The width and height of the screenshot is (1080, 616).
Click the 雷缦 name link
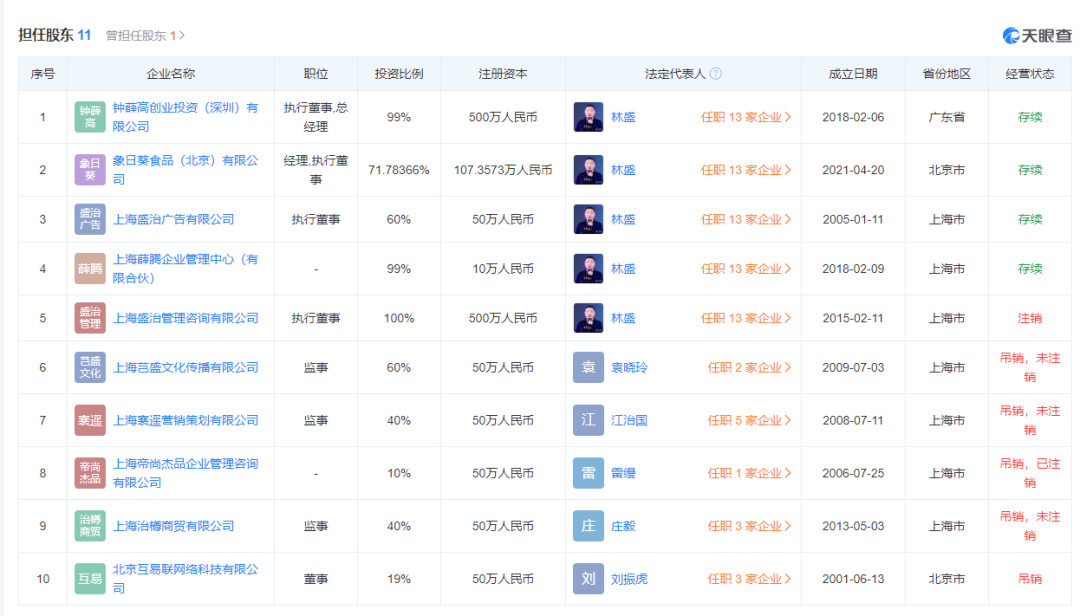click(x=623, y=473)
